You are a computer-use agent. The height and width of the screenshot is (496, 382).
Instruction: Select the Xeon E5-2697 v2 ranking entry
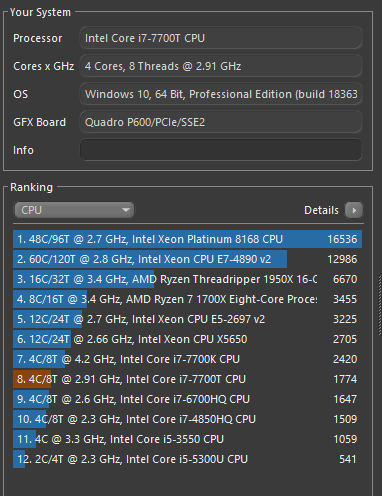click(188, 319)
